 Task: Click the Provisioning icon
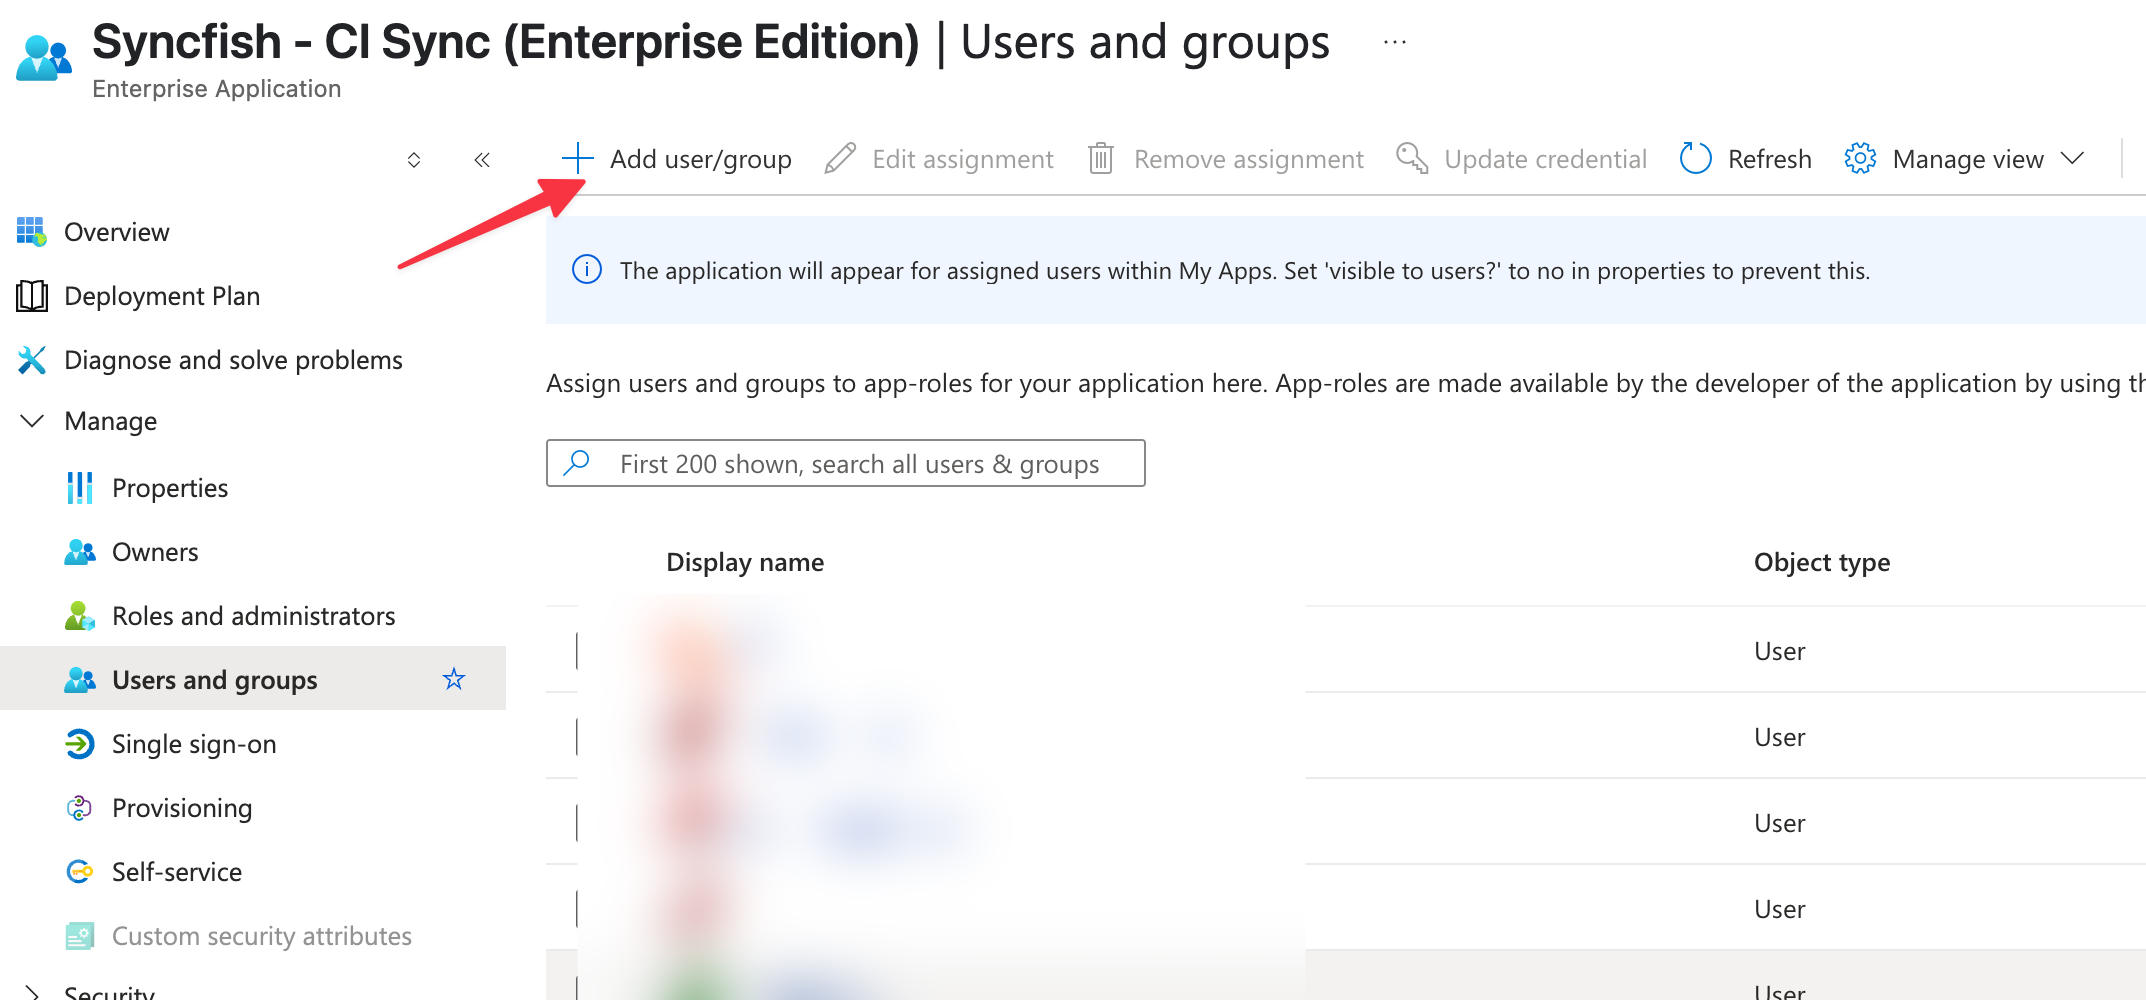[x=80, y=808]
